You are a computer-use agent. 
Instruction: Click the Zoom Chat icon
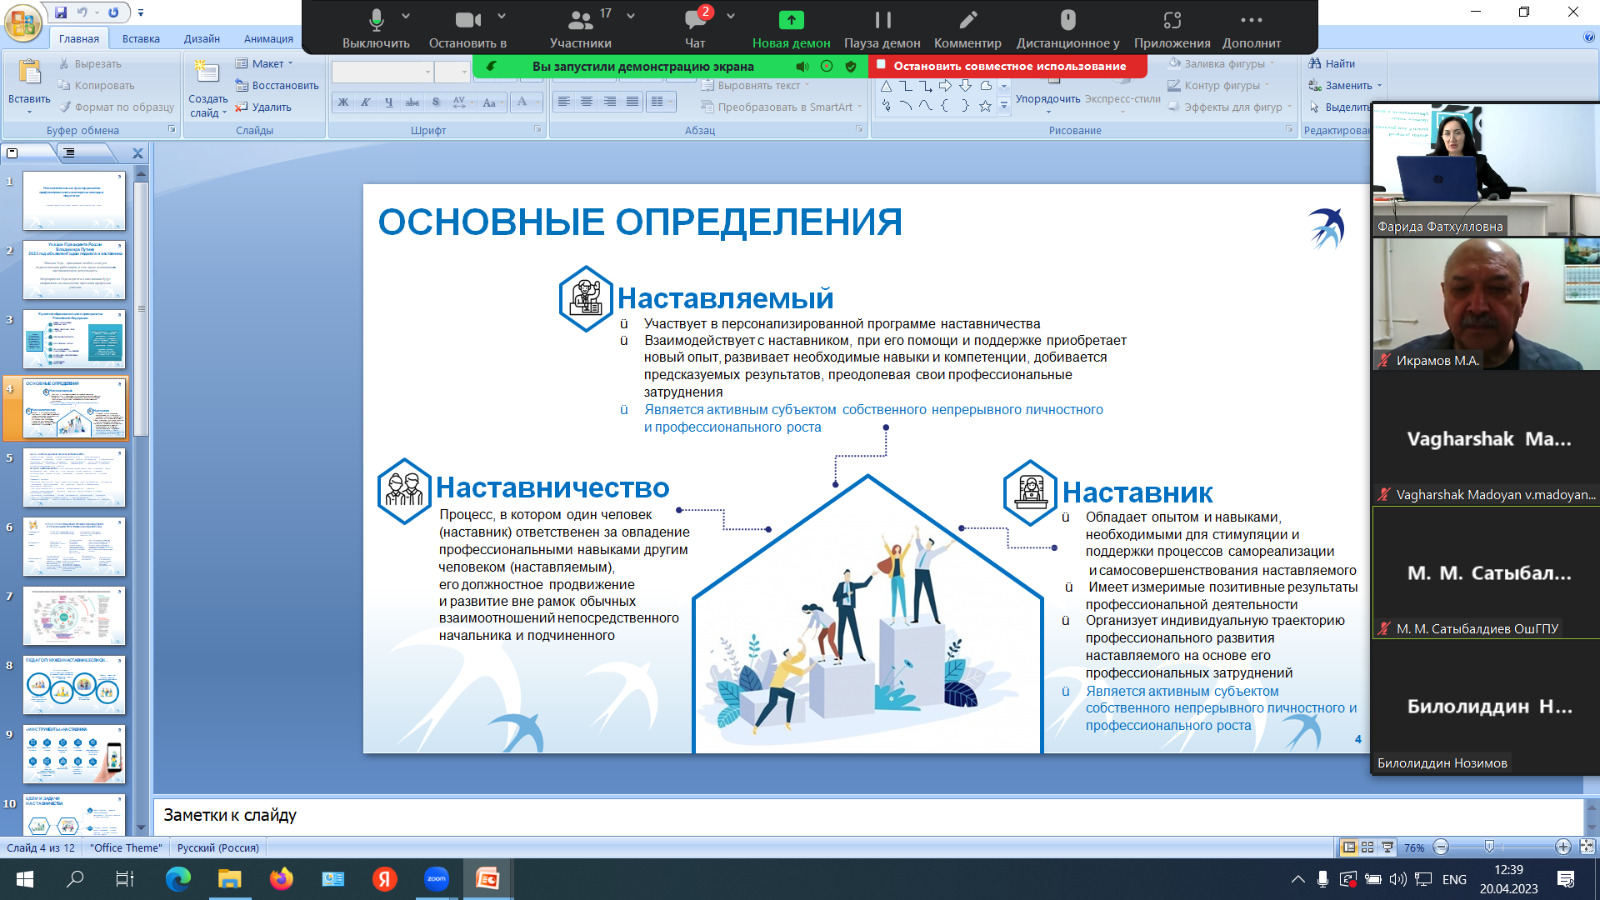[x=695, y=20]
